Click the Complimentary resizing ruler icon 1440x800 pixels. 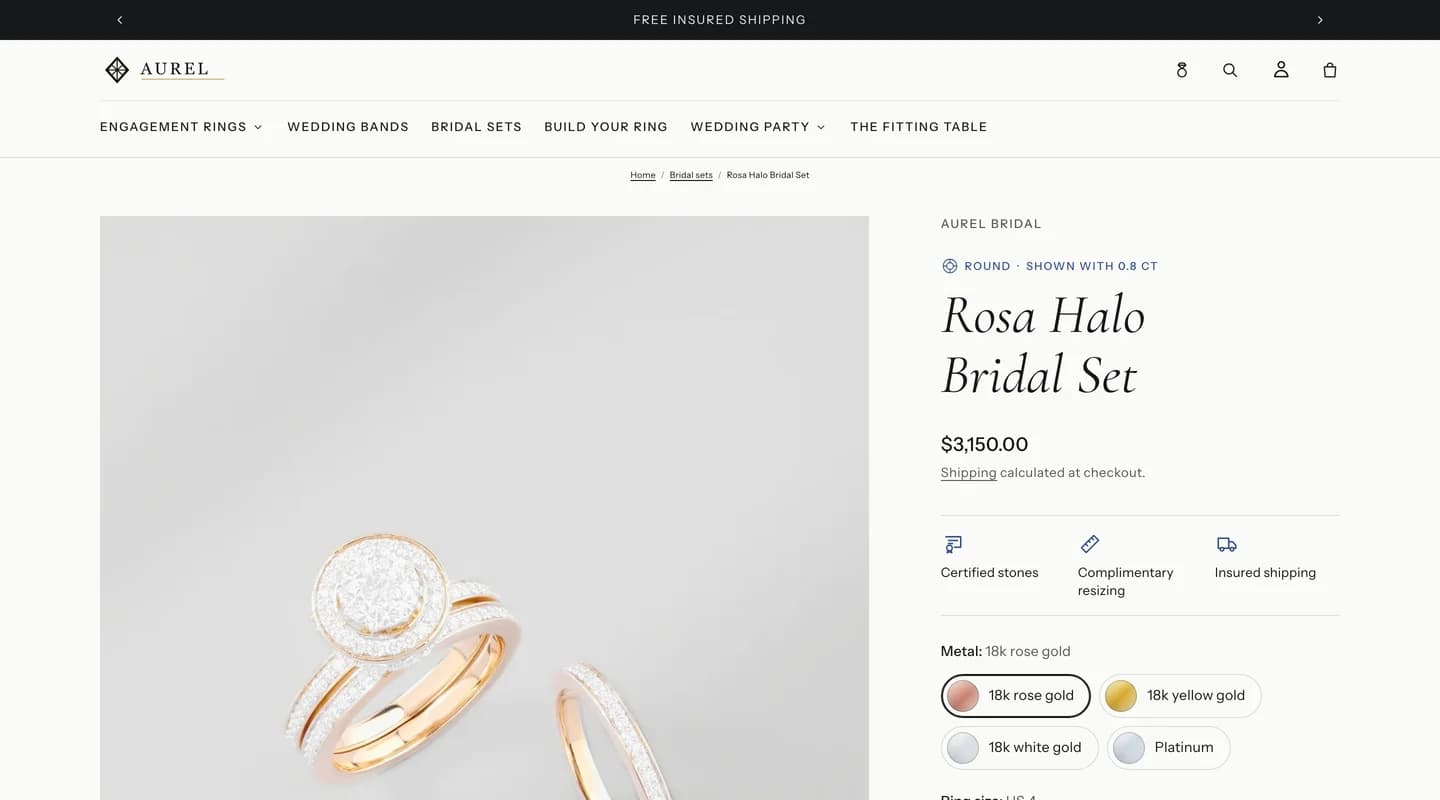[x=1090, y=544]
